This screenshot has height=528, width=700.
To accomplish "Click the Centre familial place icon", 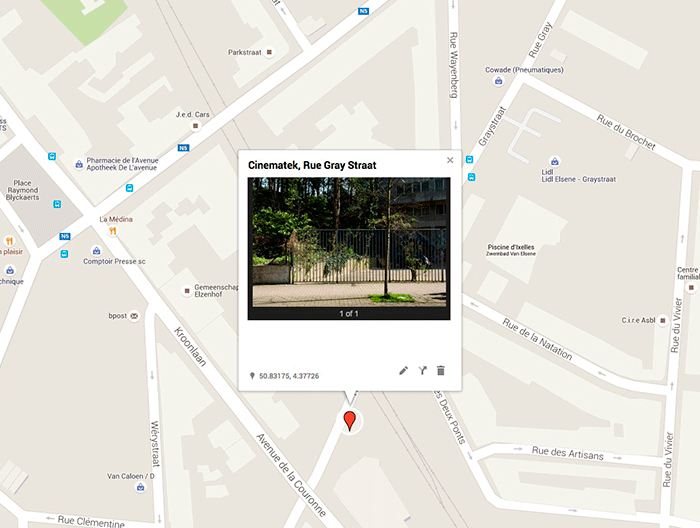I will [x=691, y=287].
